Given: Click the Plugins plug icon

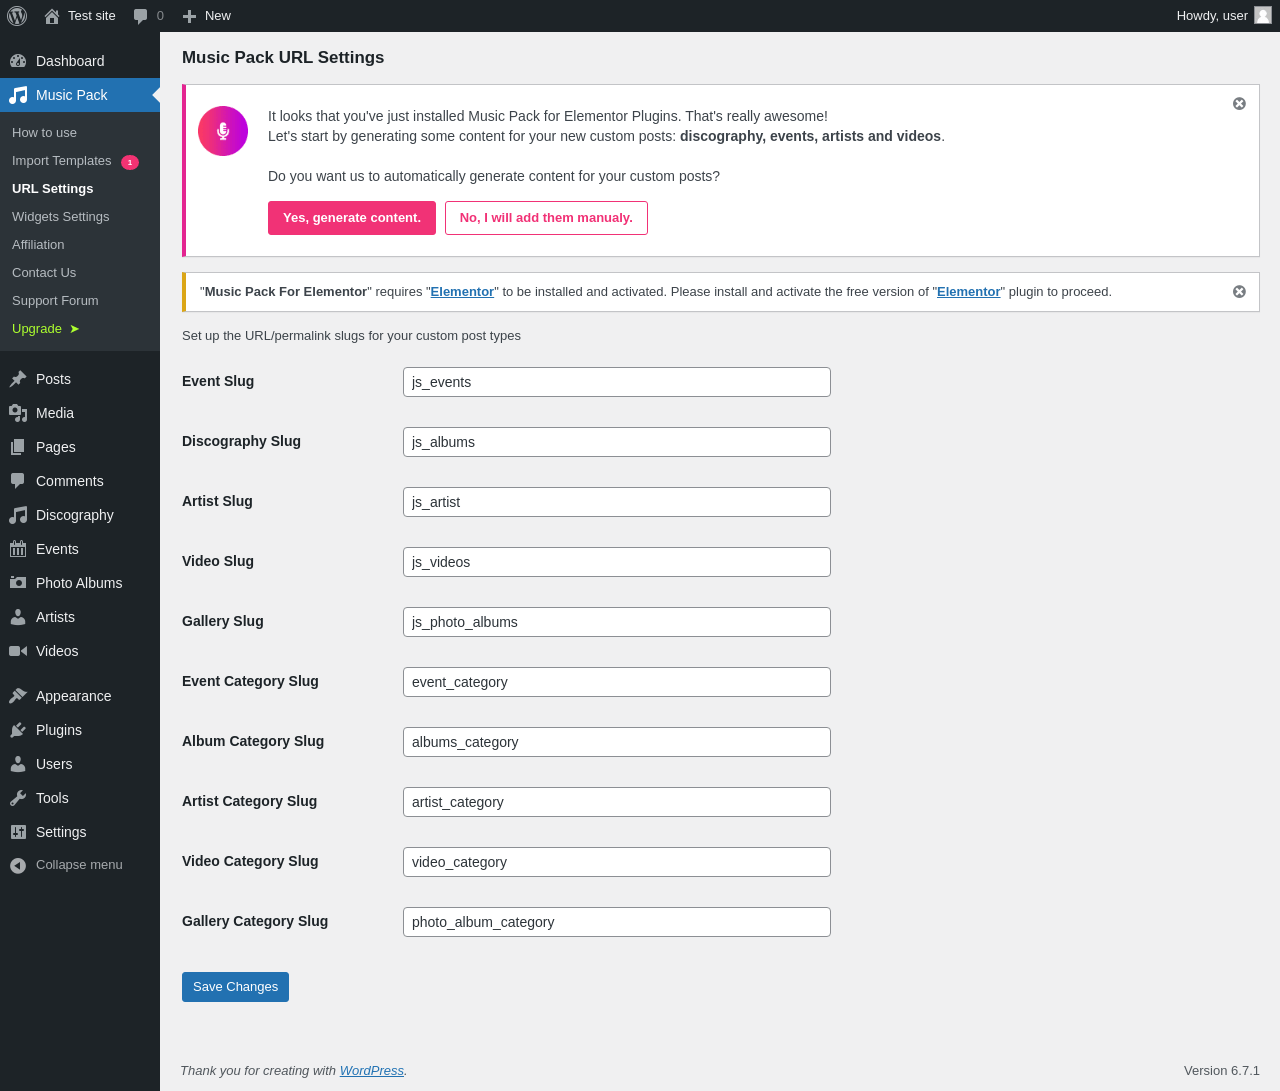Looking at the screenshot, I should click(x=18, y=730).
